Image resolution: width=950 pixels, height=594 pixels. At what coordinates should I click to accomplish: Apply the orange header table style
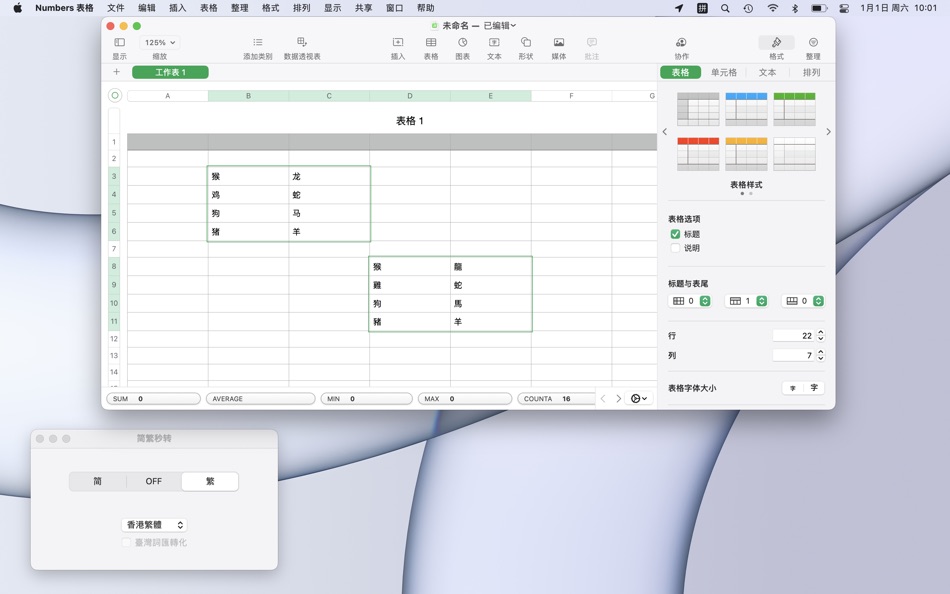click(746, 154)
